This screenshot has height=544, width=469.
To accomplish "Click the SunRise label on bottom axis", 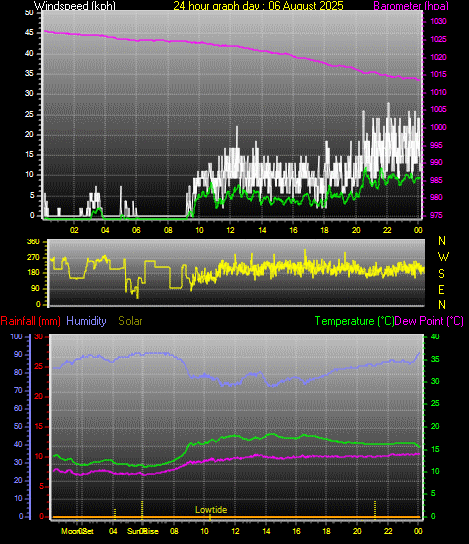I will tap(143, 531).
